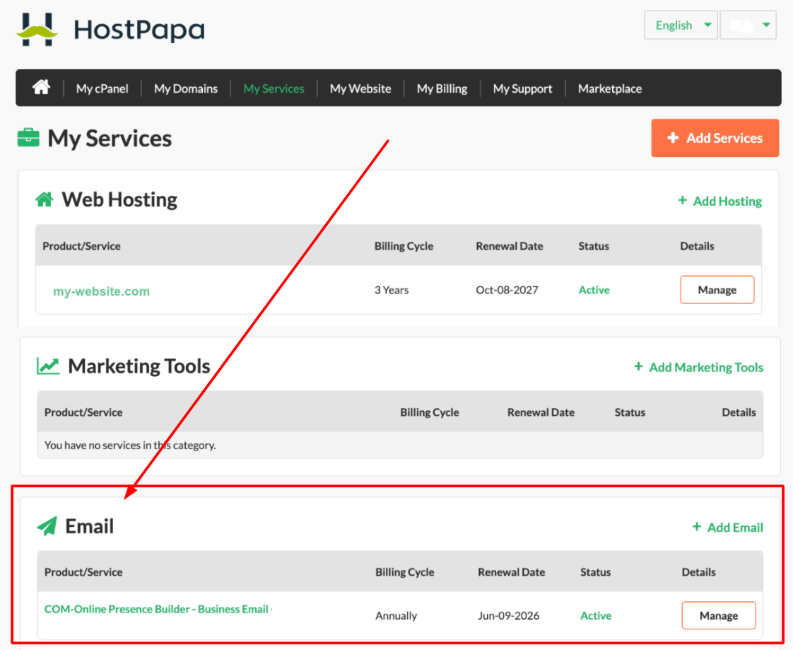Click the Web Hosting section heading
This screenshot has height=650, width=793.
pyautogui.click(x=119, y=199)
